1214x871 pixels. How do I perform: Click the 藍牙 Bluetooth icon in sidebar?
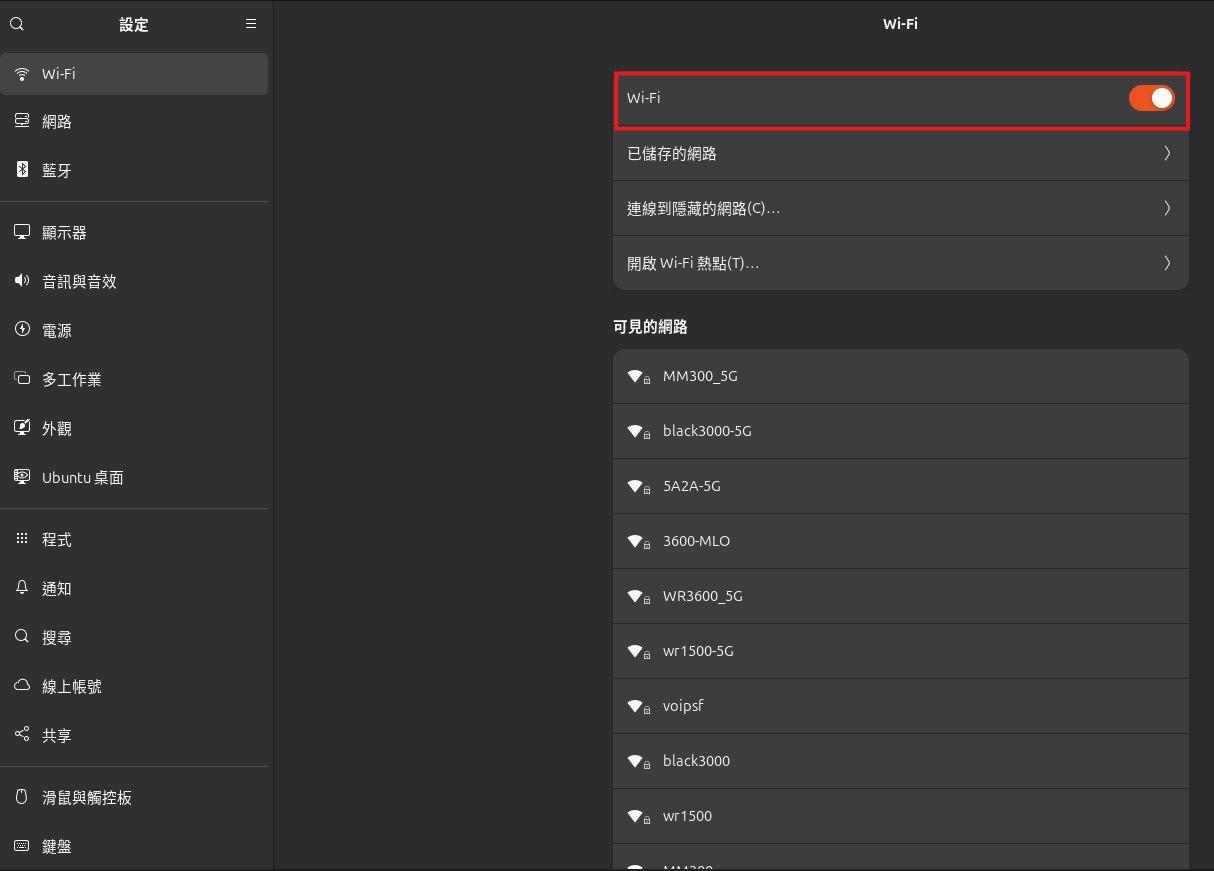22,170
